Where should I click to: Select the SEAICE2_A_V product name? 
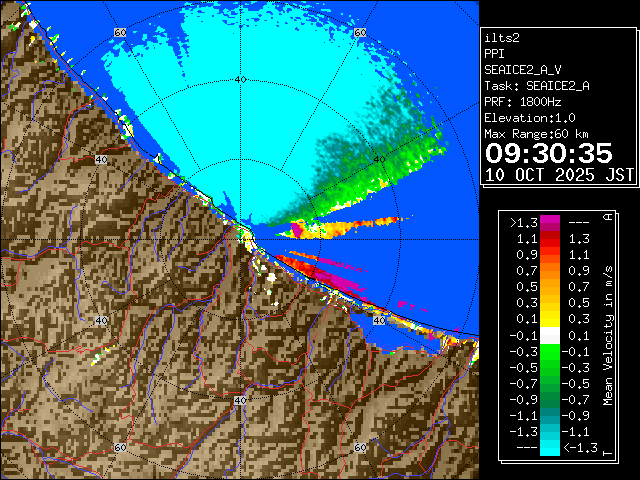pyautogui.click(x=525, y=70)
